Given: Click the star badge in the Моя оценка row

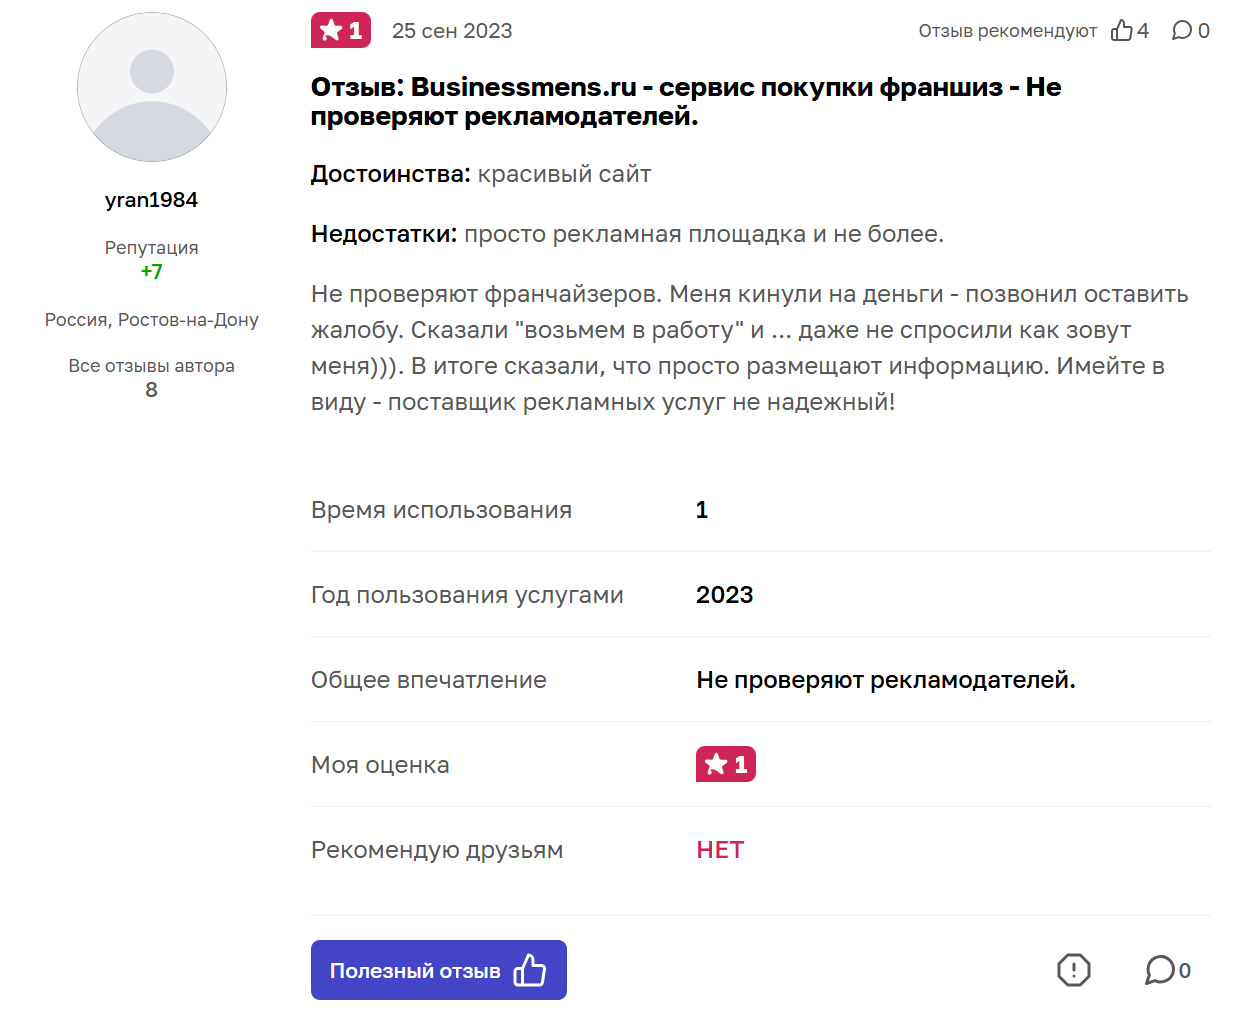Looking at the screenshot, I should click(x=725, y=764).
